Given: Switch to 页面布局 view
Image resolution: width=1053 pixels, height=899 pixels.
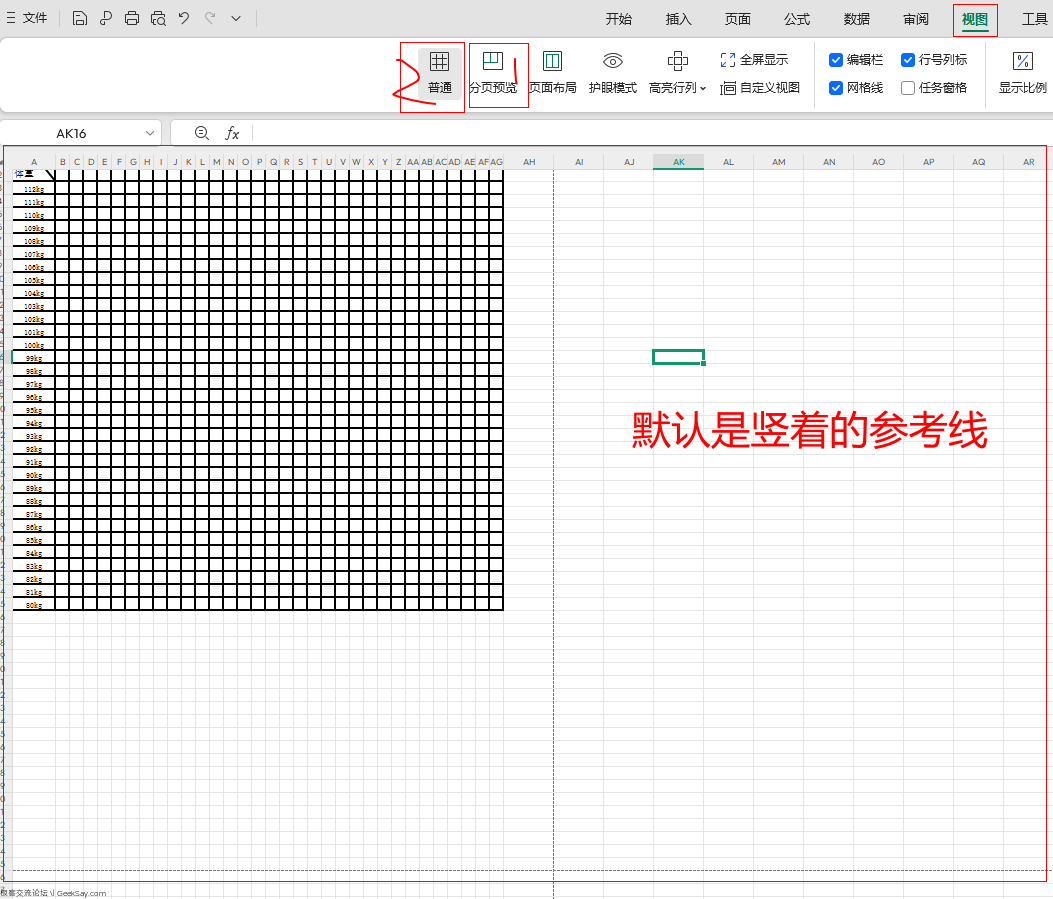Looking at the screenshot, I should click(x=553, y=74).
